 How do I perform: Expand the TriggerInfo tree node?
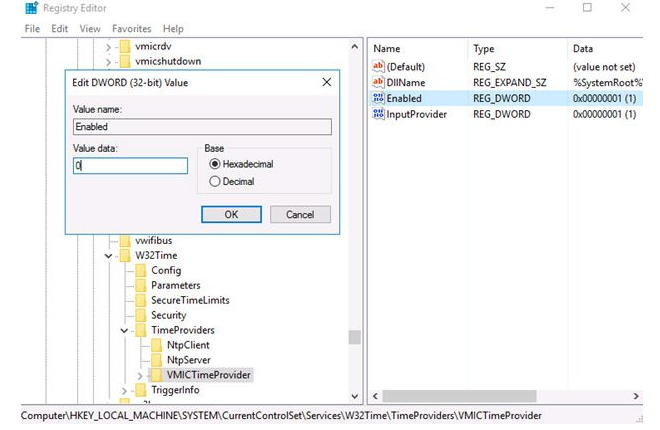click(124, 391)
